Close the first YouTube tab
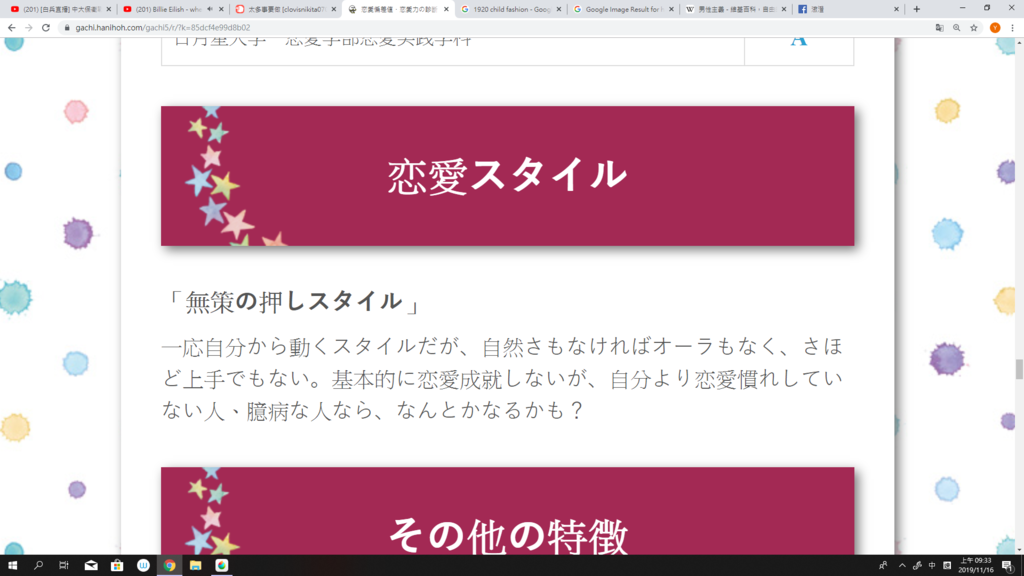 [x=109, y=9]
